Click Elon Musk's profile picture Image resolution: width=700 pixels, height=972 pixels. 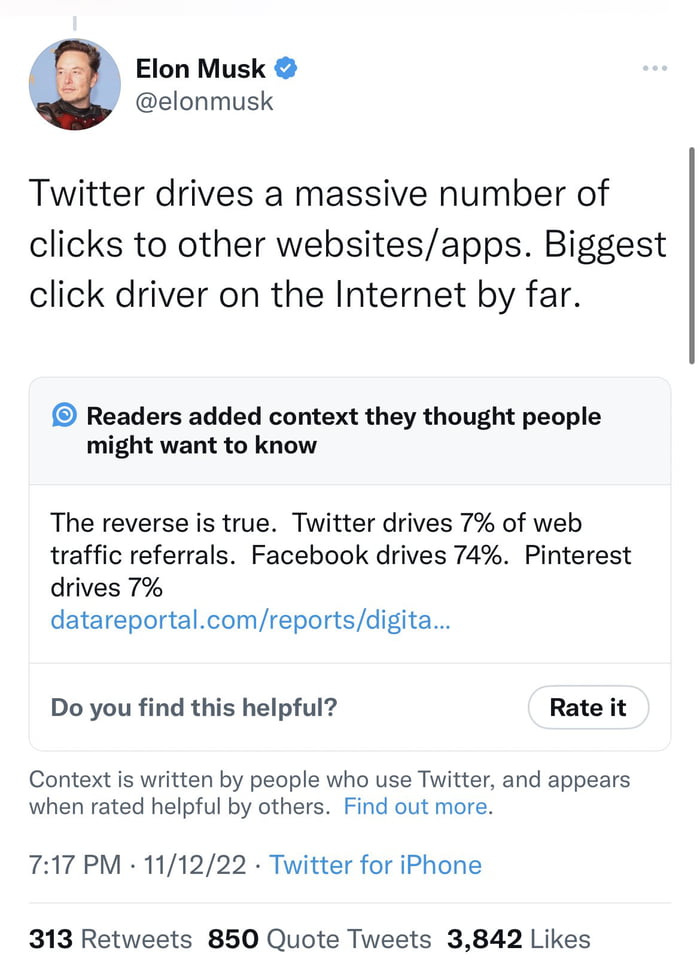coord(74,83)
